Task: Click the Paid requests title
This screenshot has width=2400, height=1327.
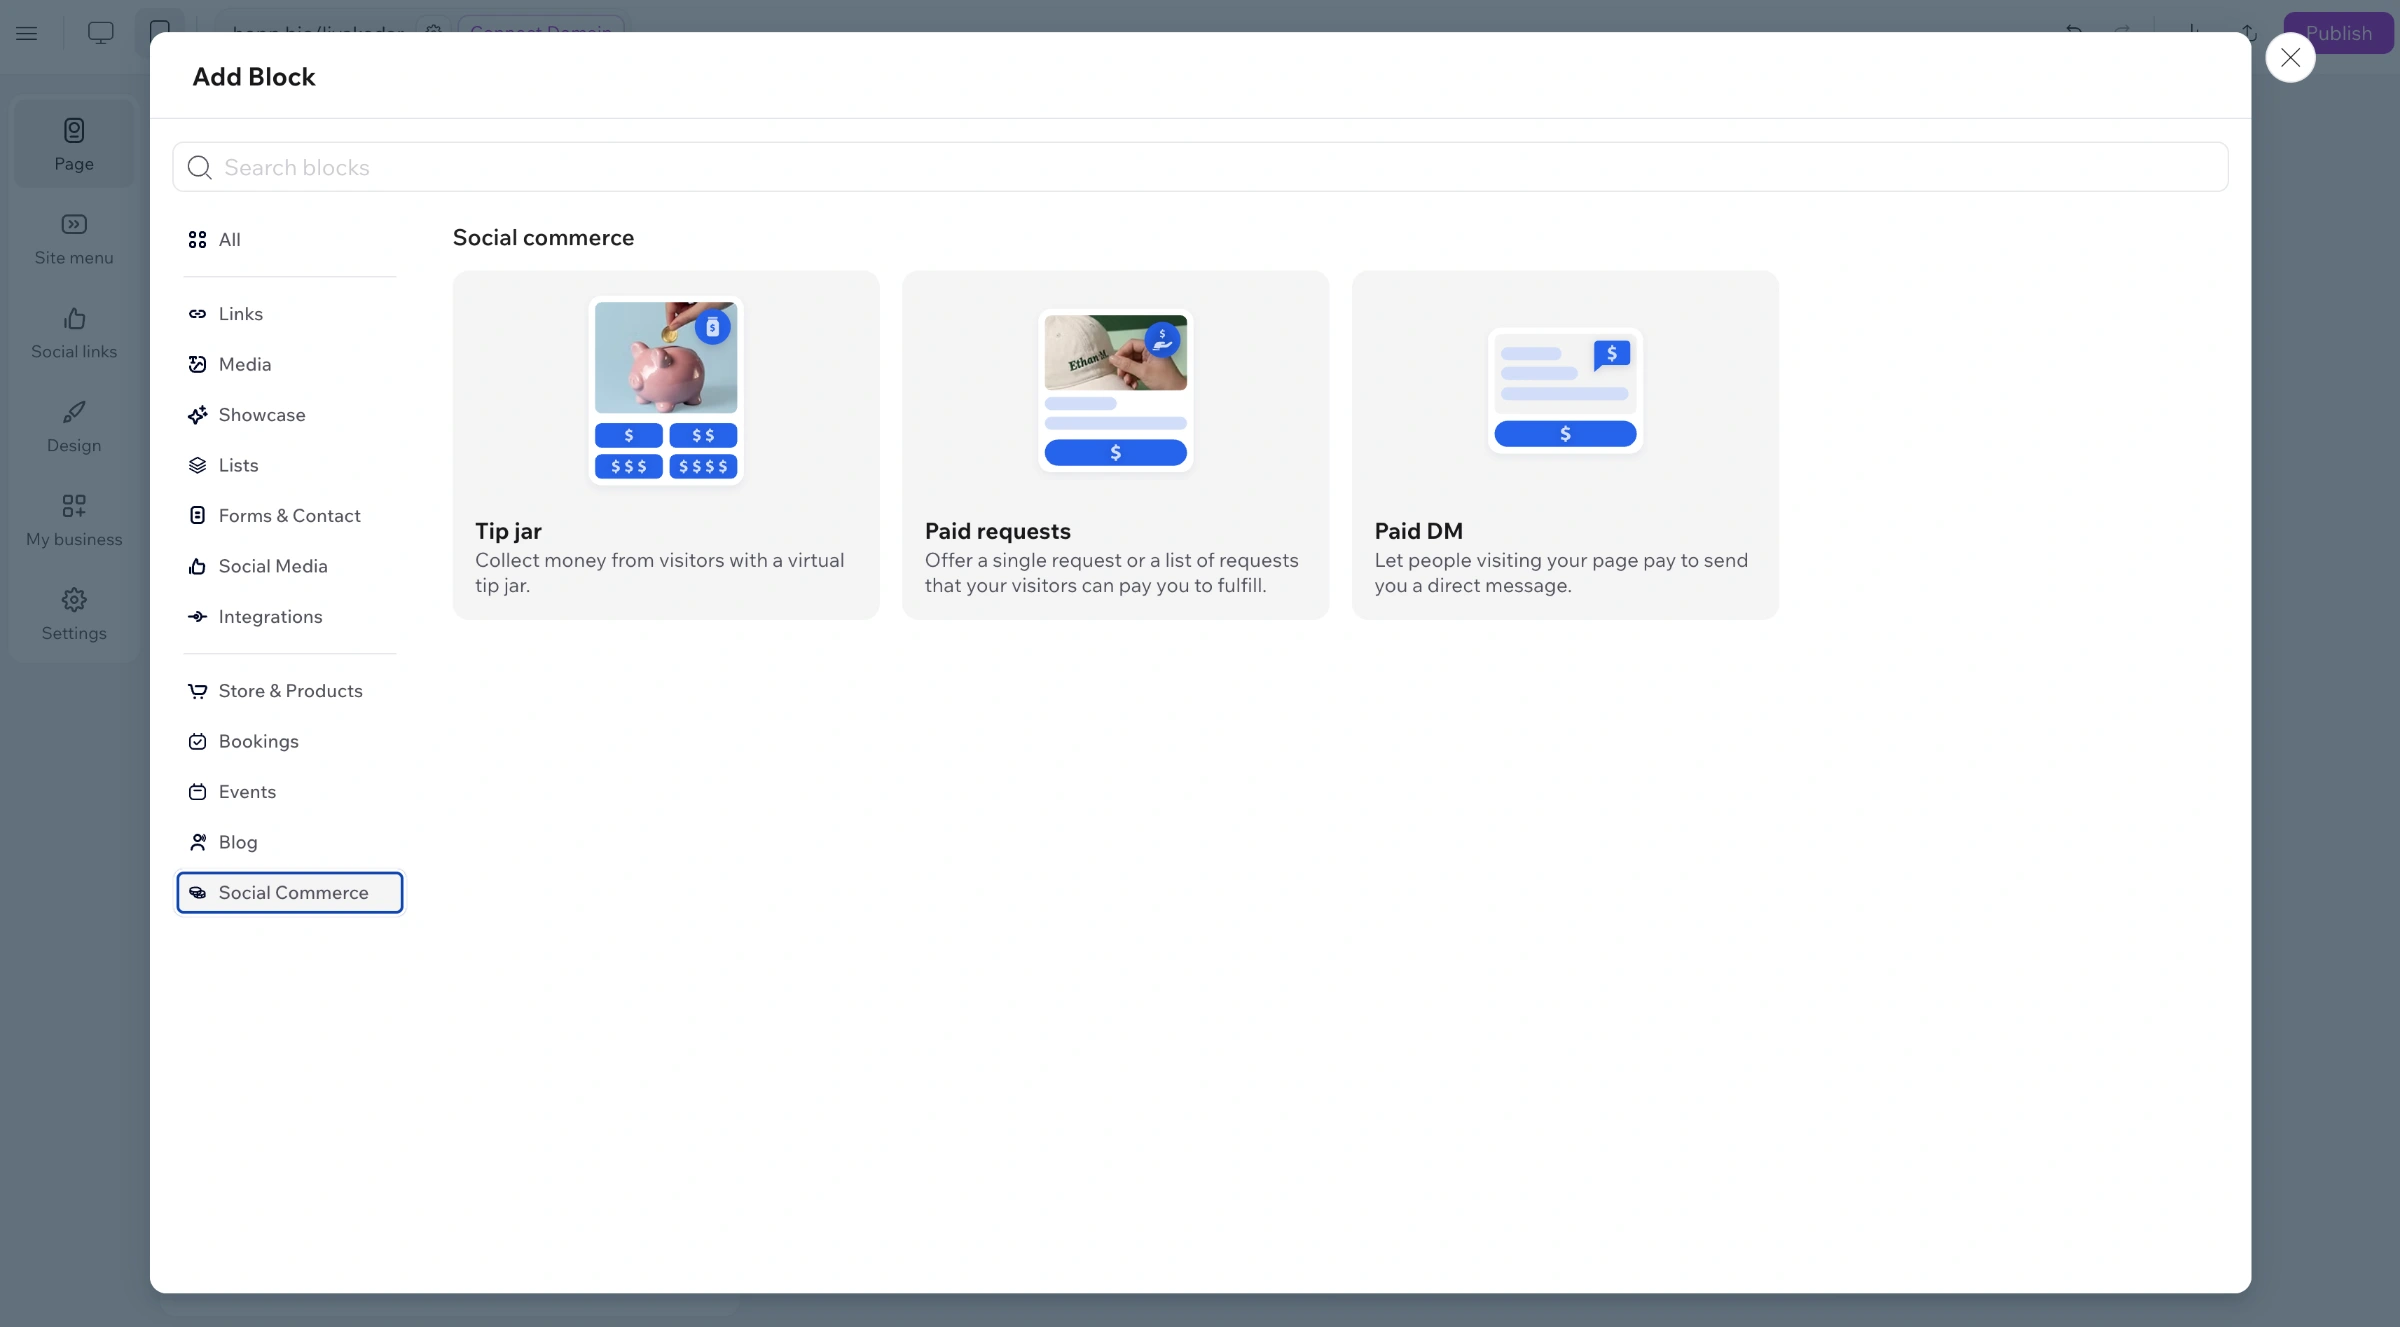Action: coord(997,531)
